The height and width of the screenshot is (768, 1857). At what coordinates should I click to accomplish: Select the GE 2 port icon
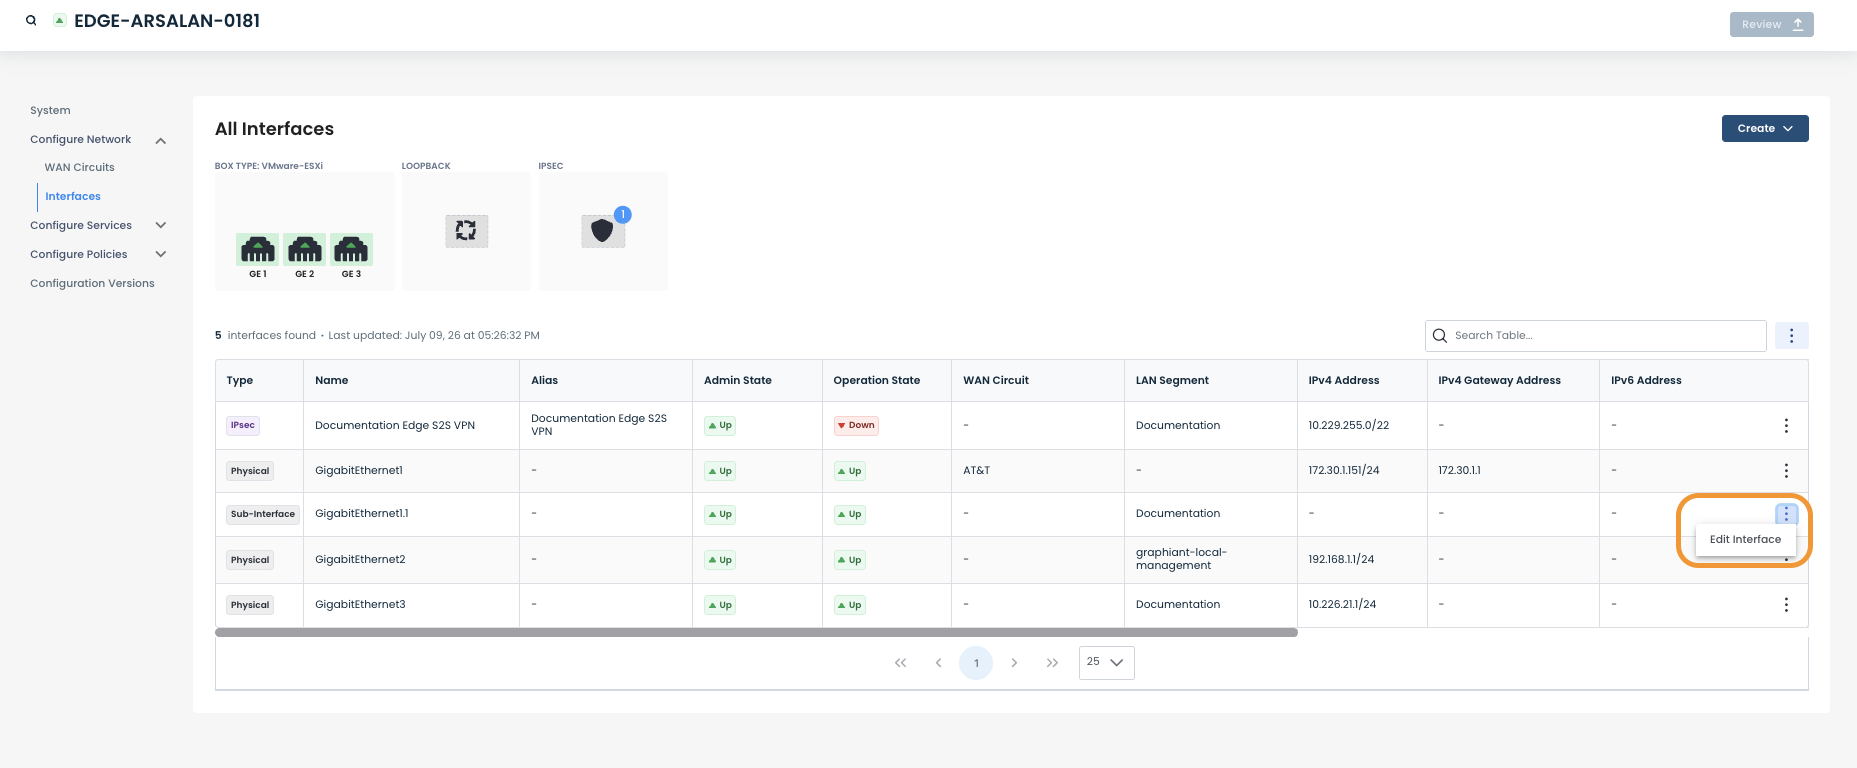point(305,248)
